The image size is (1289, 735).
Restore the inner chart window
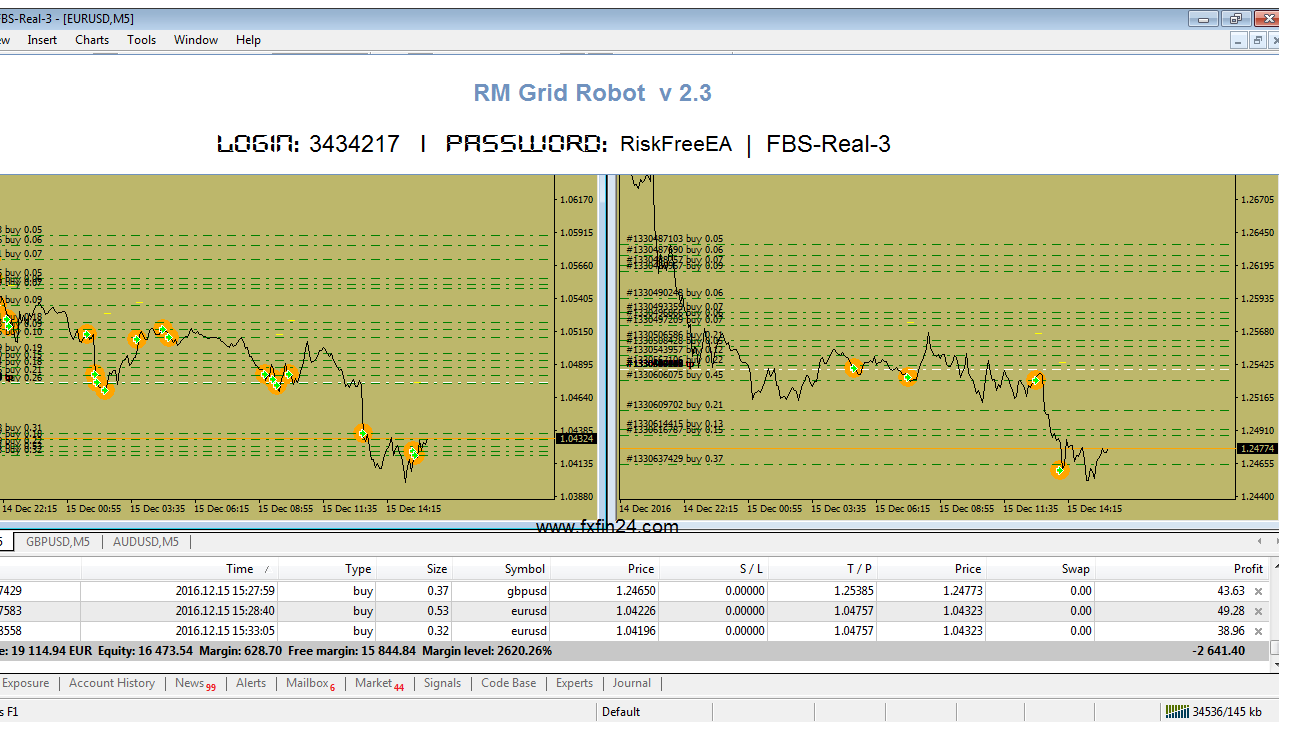click(x=1259, y=40)
